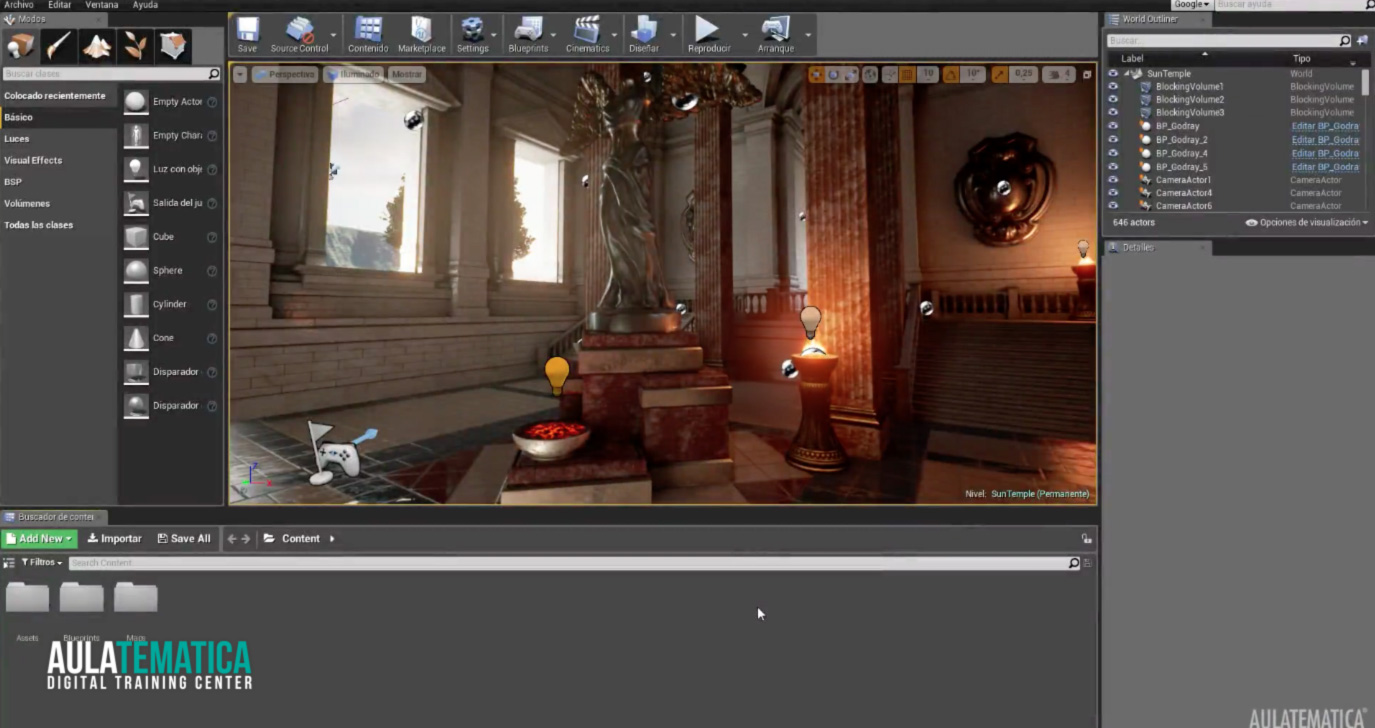Select the Cylinder primitive in place list
The image size is (1375, 728).
coord(171,304)
